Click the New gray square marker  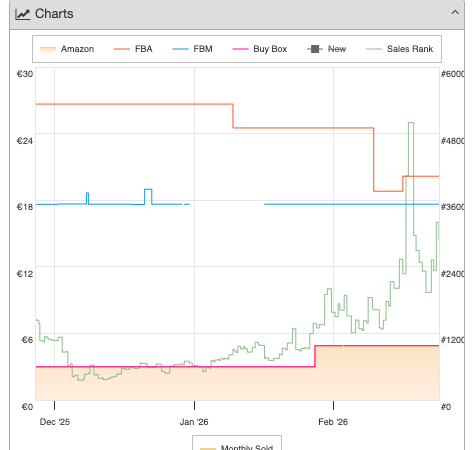315,49
